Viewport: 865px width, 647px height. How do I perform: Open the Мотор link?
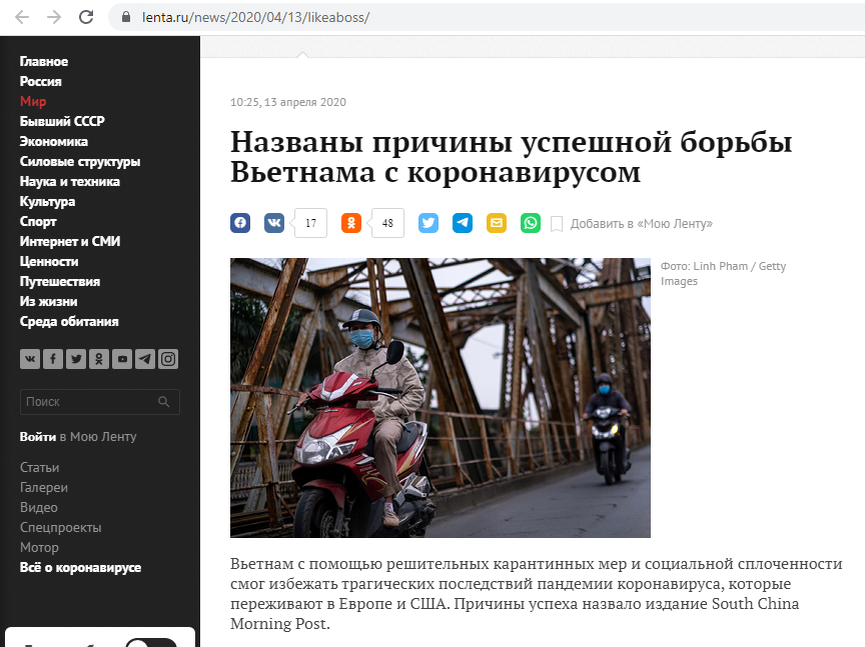[x=39, y=547]
